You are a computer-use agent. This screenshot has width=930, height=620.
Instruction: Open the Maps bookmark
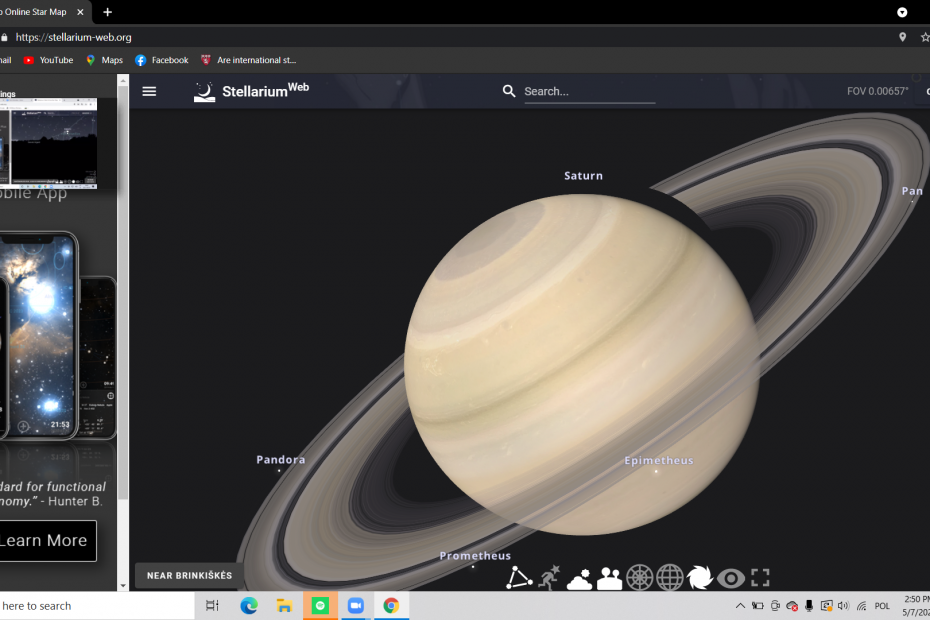(104, 60)
